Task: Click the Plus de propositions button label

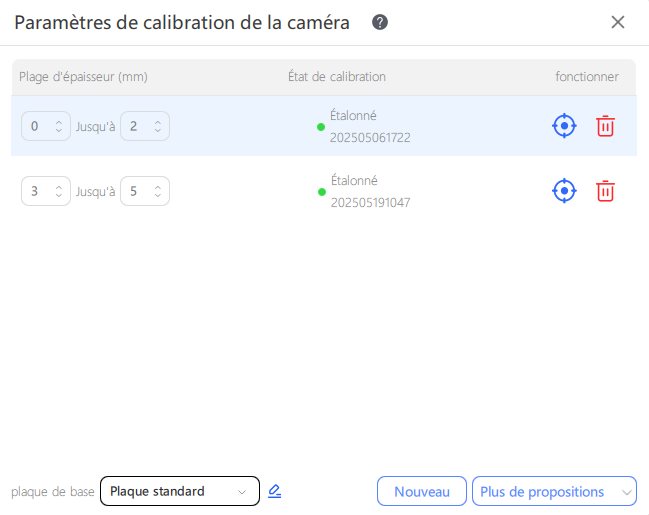Action: pyautogui.click(x=542, y=492)
